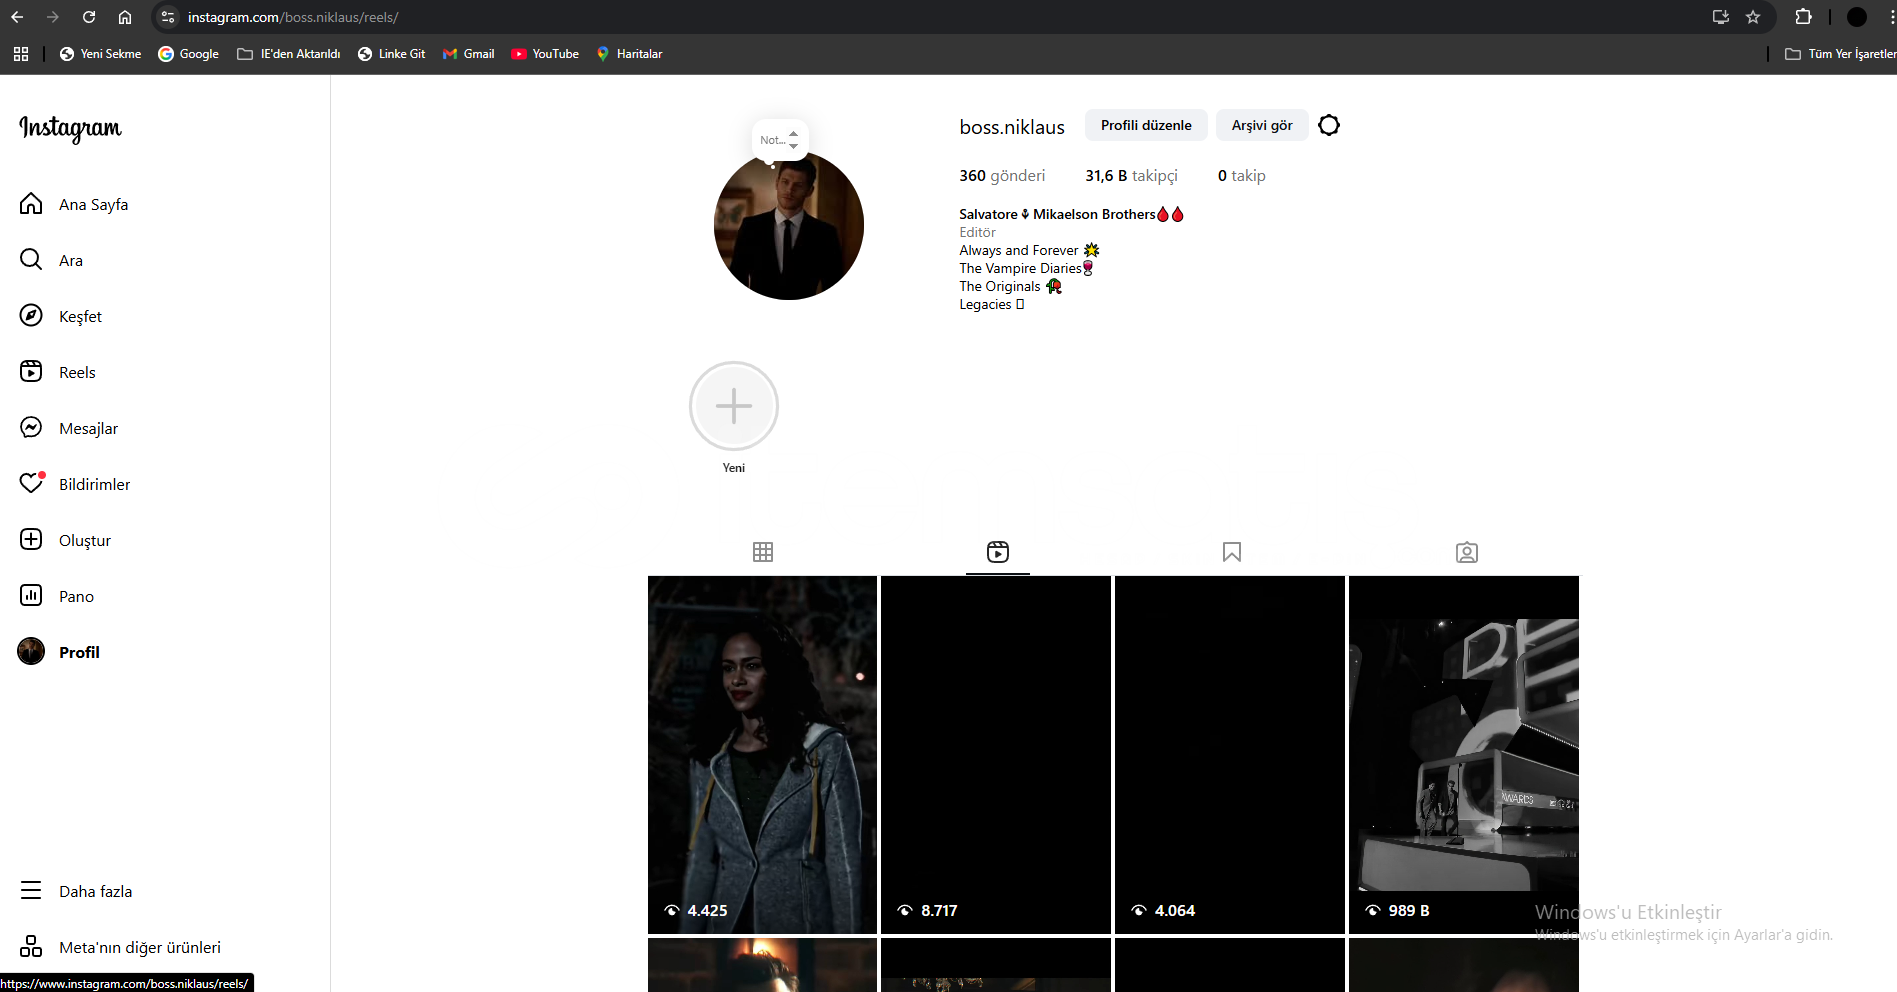Reload the page in the browser
1897x992 pixels.
89,17
